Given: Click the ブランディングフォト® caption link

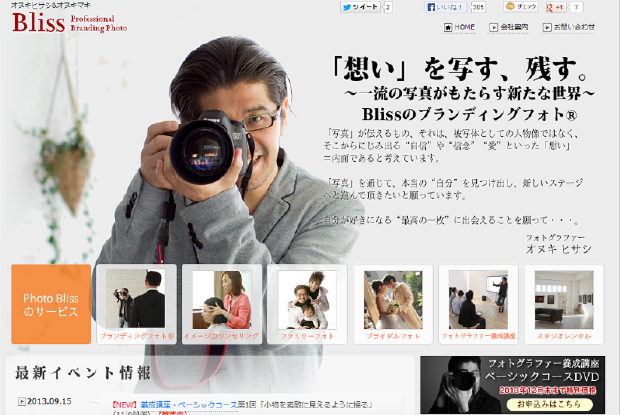Looking at the screenshot, I should pos(136,336).
